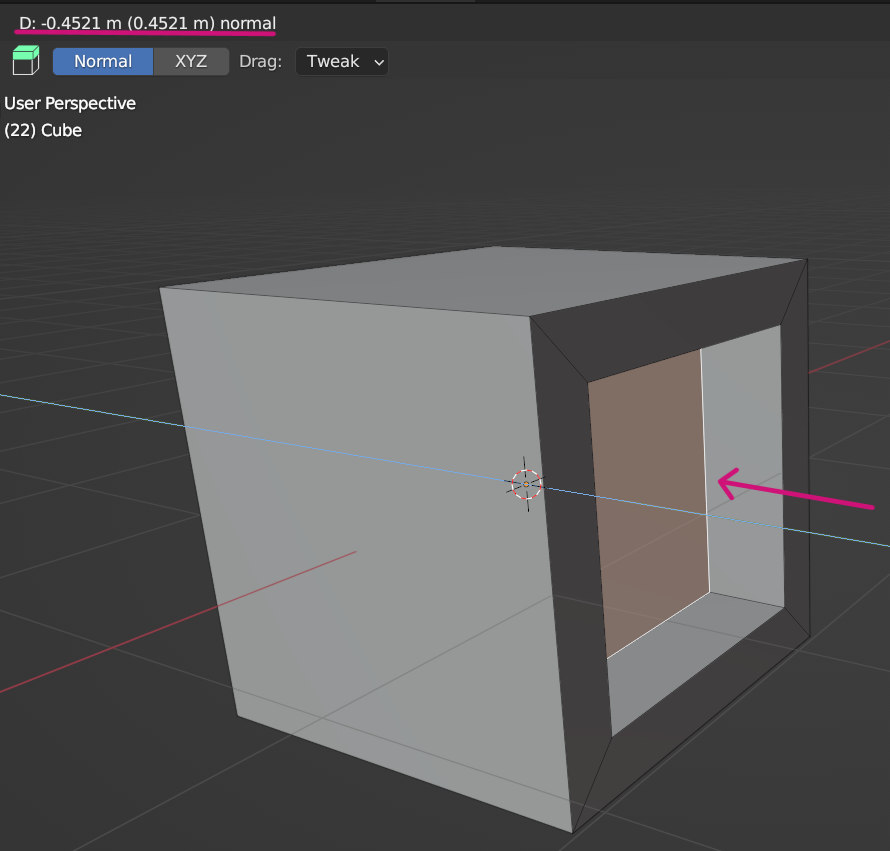Click the '(22) Cube' object label
The height and width of the screenshot is (851, 890).
[43, 131]
